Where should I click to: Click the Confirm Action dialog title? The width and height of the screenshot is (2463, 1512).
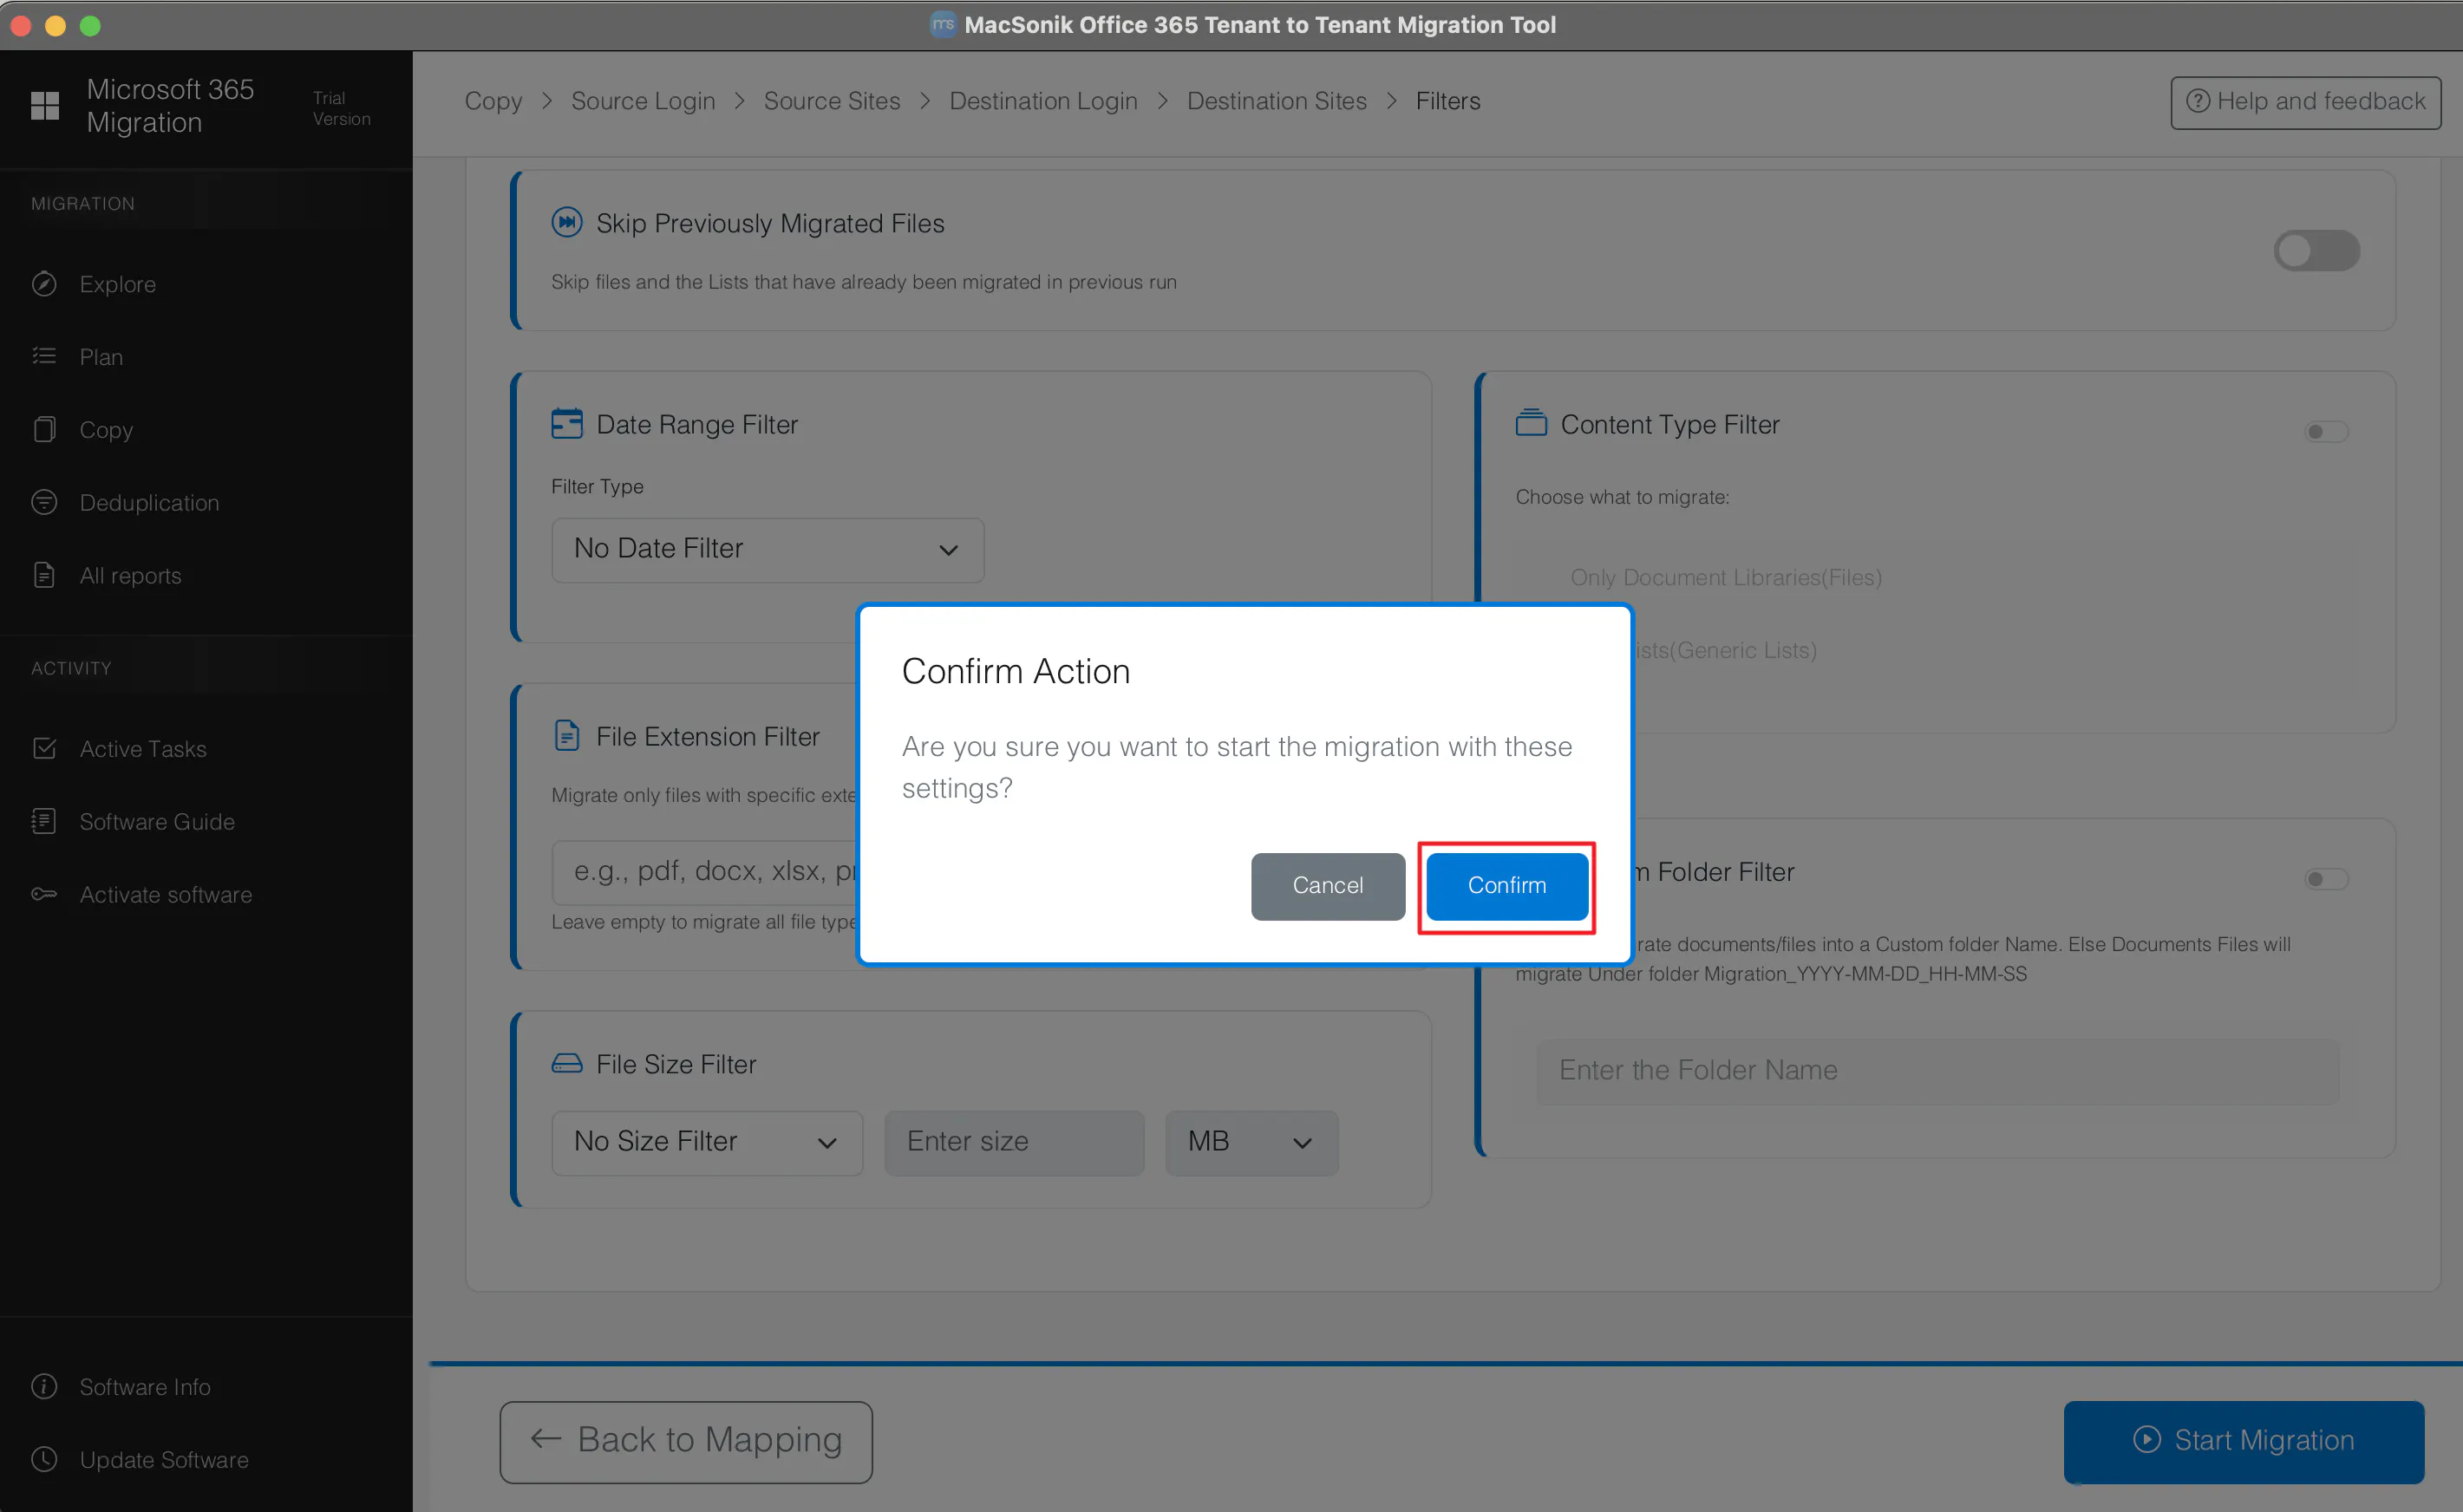click(1015, 671)
